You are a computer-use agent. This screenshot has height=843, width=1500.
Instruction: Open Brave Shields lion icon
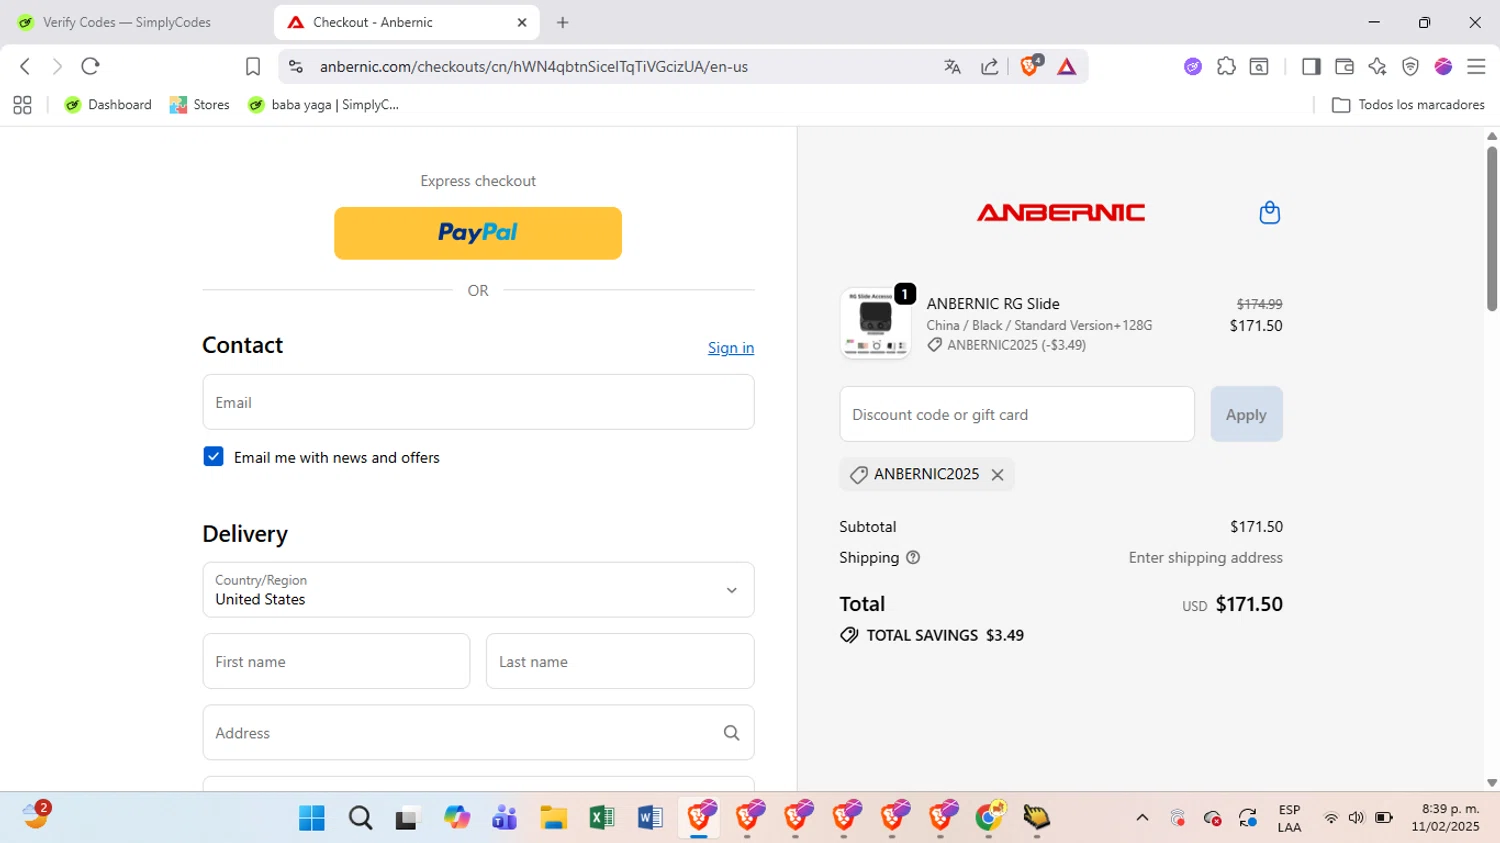(x=1030, y=66)
